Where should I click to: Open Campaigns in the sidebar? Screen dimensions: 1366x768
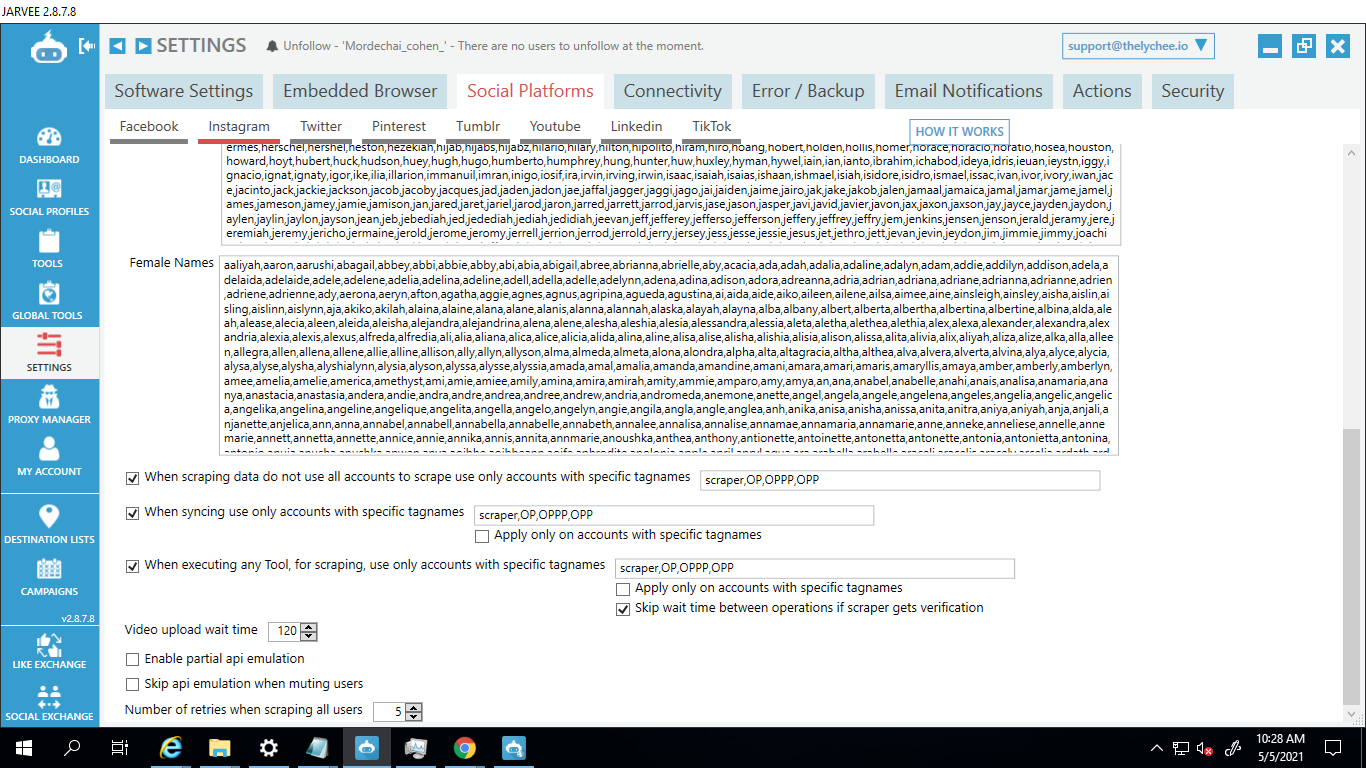tap(49, 576)
